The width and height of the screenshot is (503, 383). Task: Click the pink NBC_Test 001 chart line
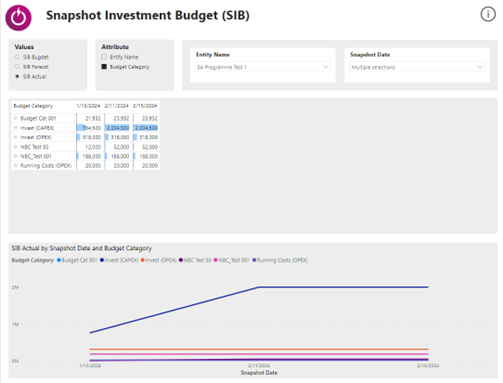coord(259,354)
